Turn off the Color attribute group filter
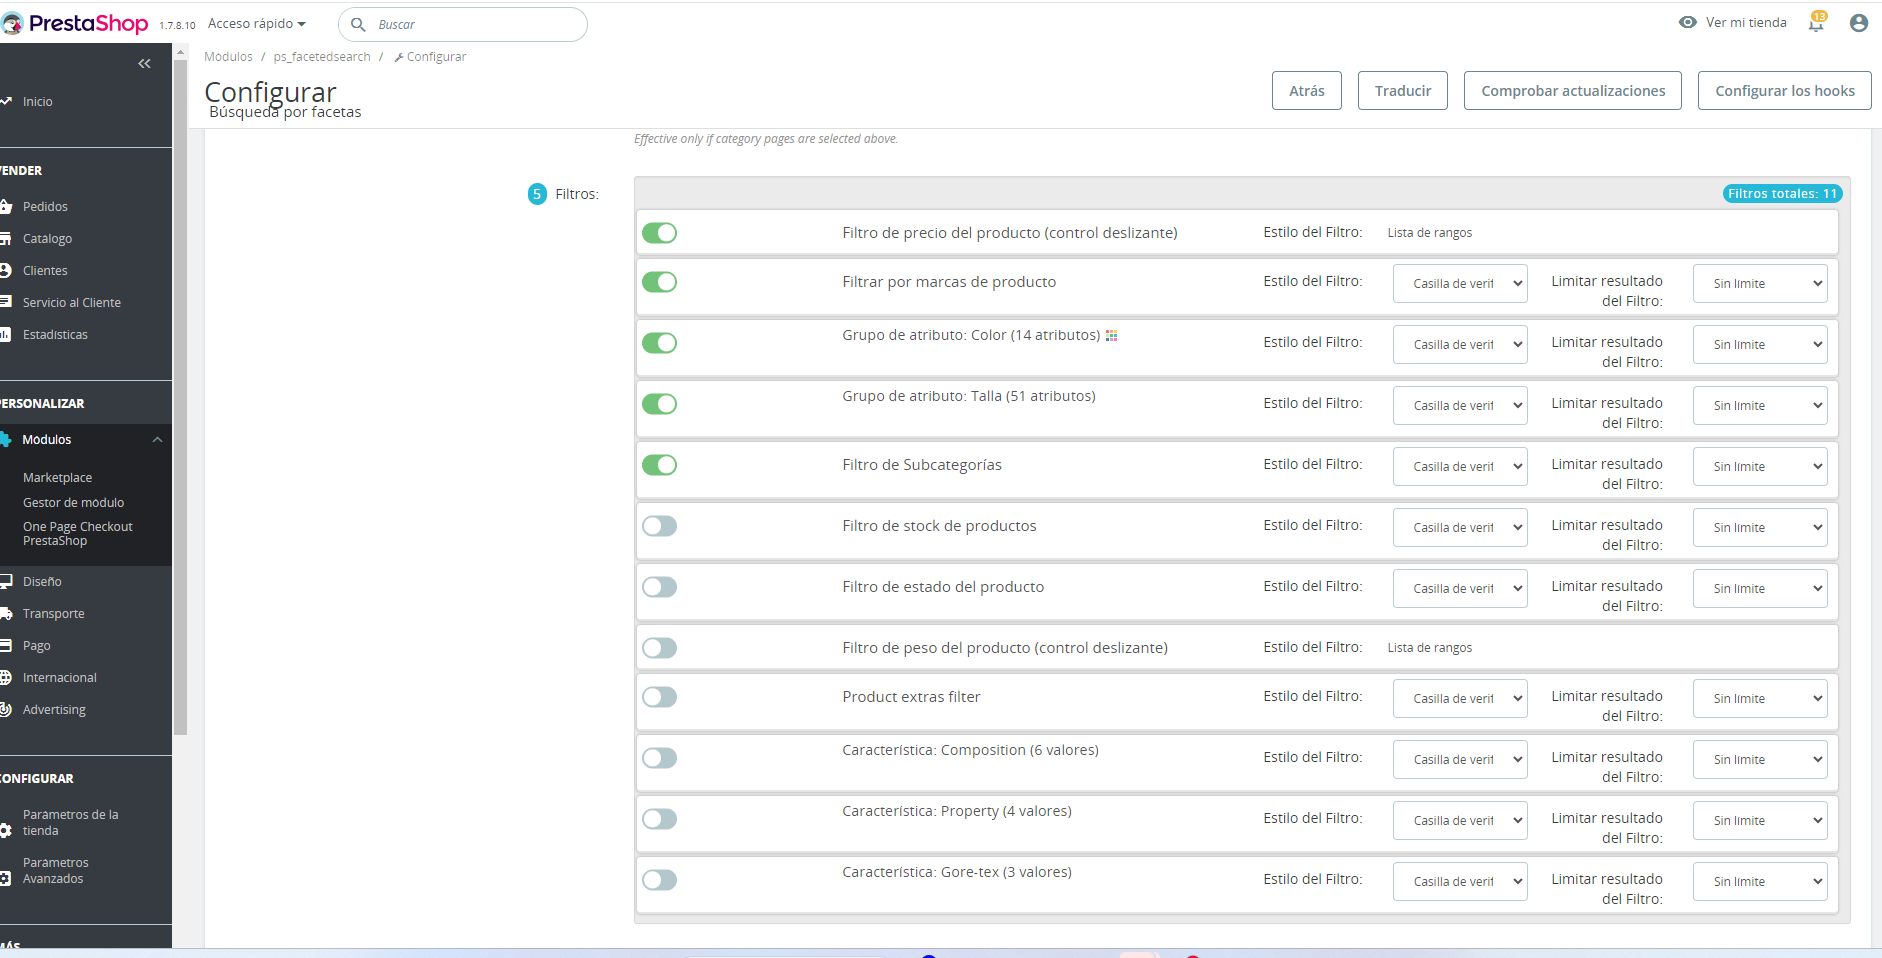Screen dimensions: 1882x958 (x=659, y=343)
